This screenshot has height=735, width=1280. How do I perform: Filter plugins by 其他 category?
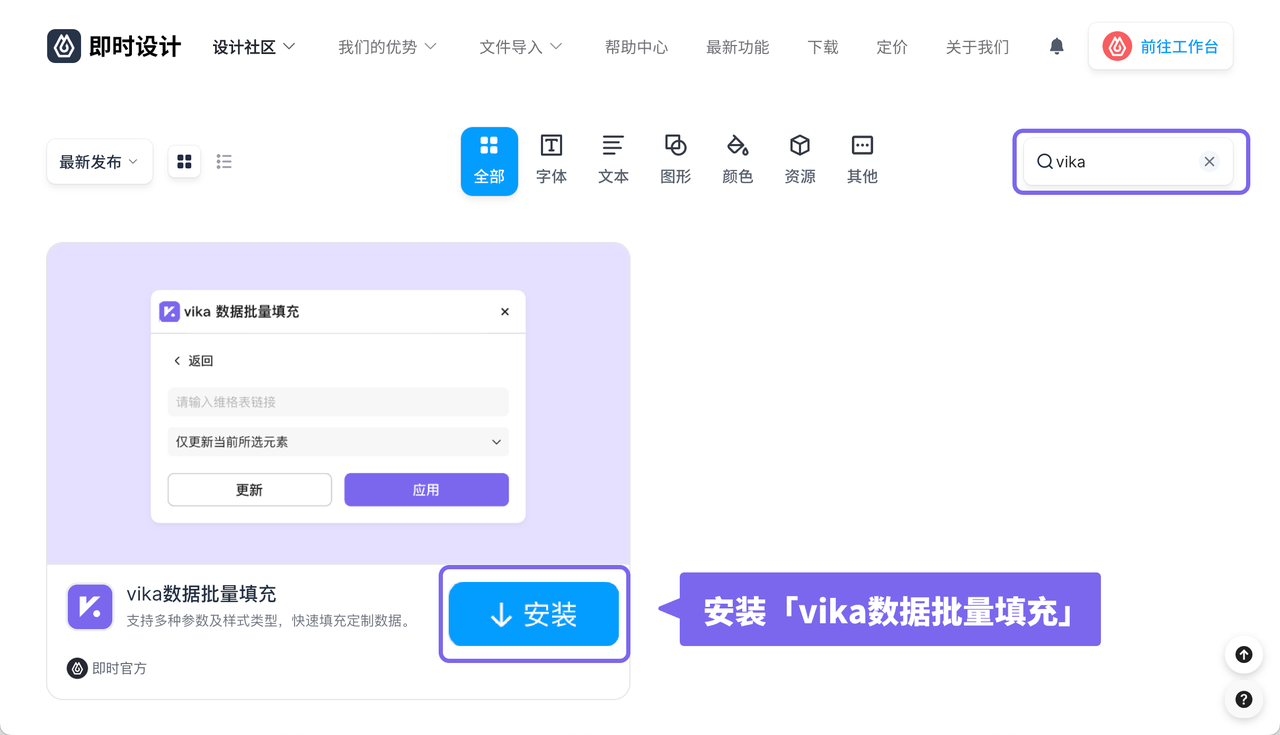[x=861, y=160]
